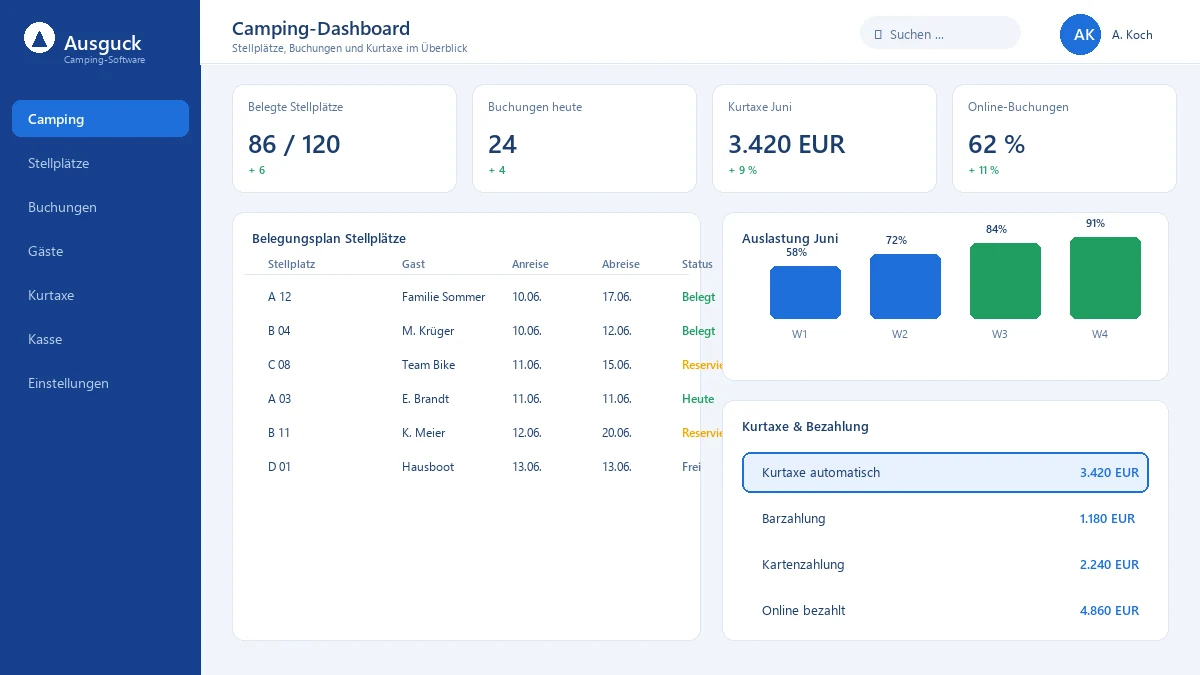The width and height of the screenshot is (1200, 675).
Task: Click the search magnifier icon
Action: click(878, 34)
